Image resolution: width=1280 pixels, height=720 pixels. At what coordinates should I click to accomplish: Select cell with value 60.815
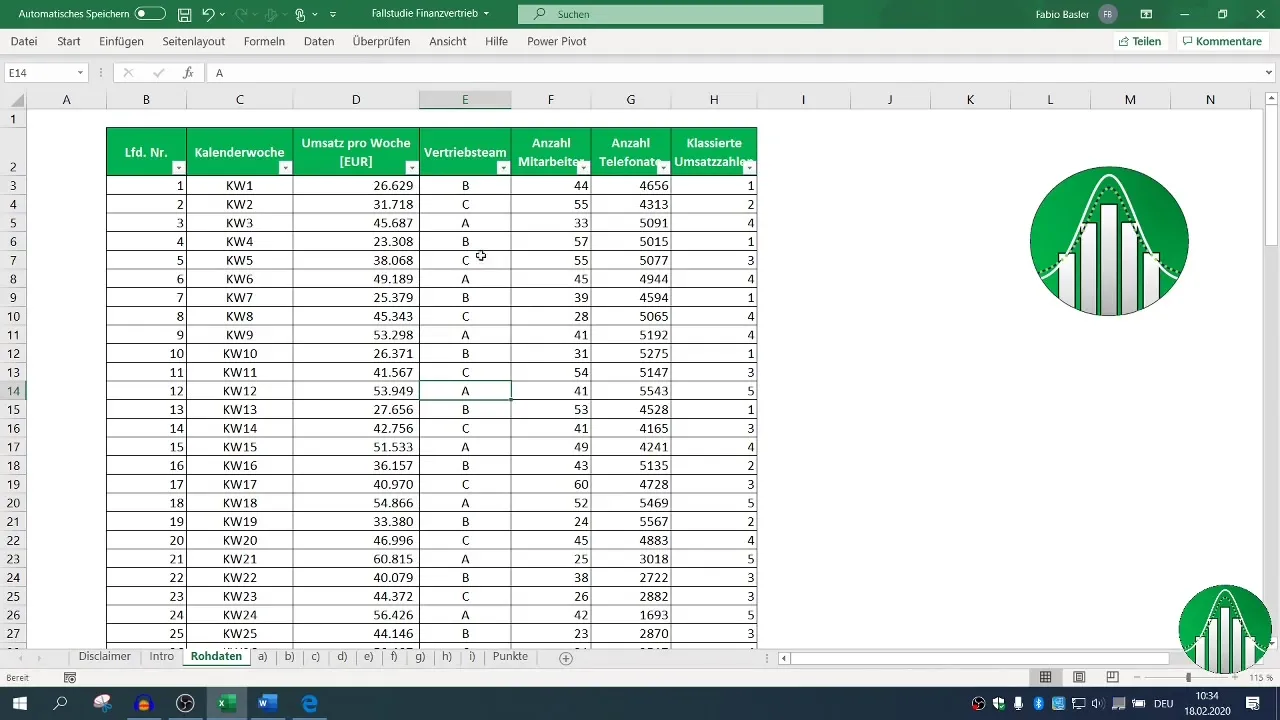(x=356, y=559)
